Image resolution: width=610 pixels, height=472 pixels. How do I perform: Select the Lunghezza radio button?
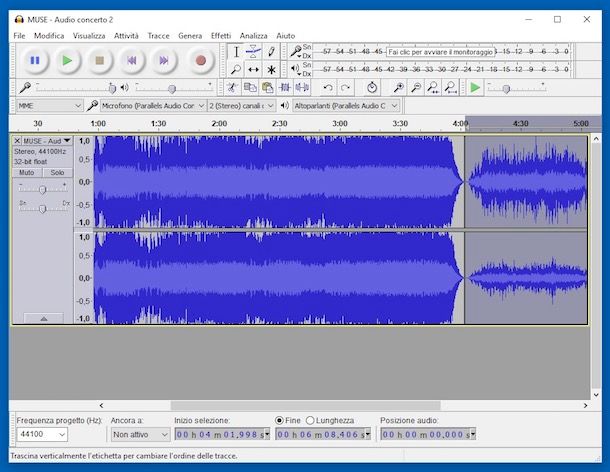310,420
